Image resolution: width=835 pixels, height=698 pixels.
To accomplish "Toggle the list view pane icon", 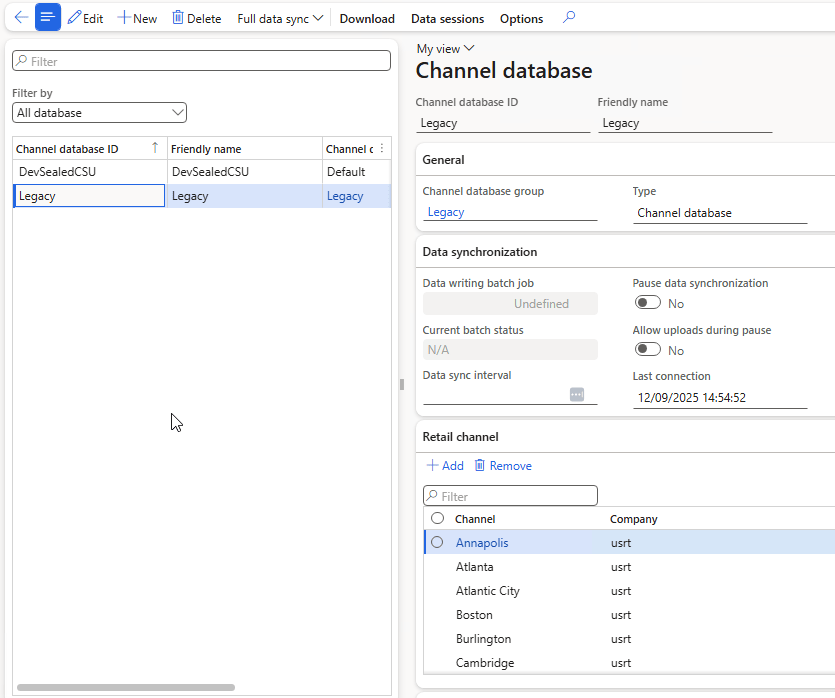I will (x=48, y=18).
